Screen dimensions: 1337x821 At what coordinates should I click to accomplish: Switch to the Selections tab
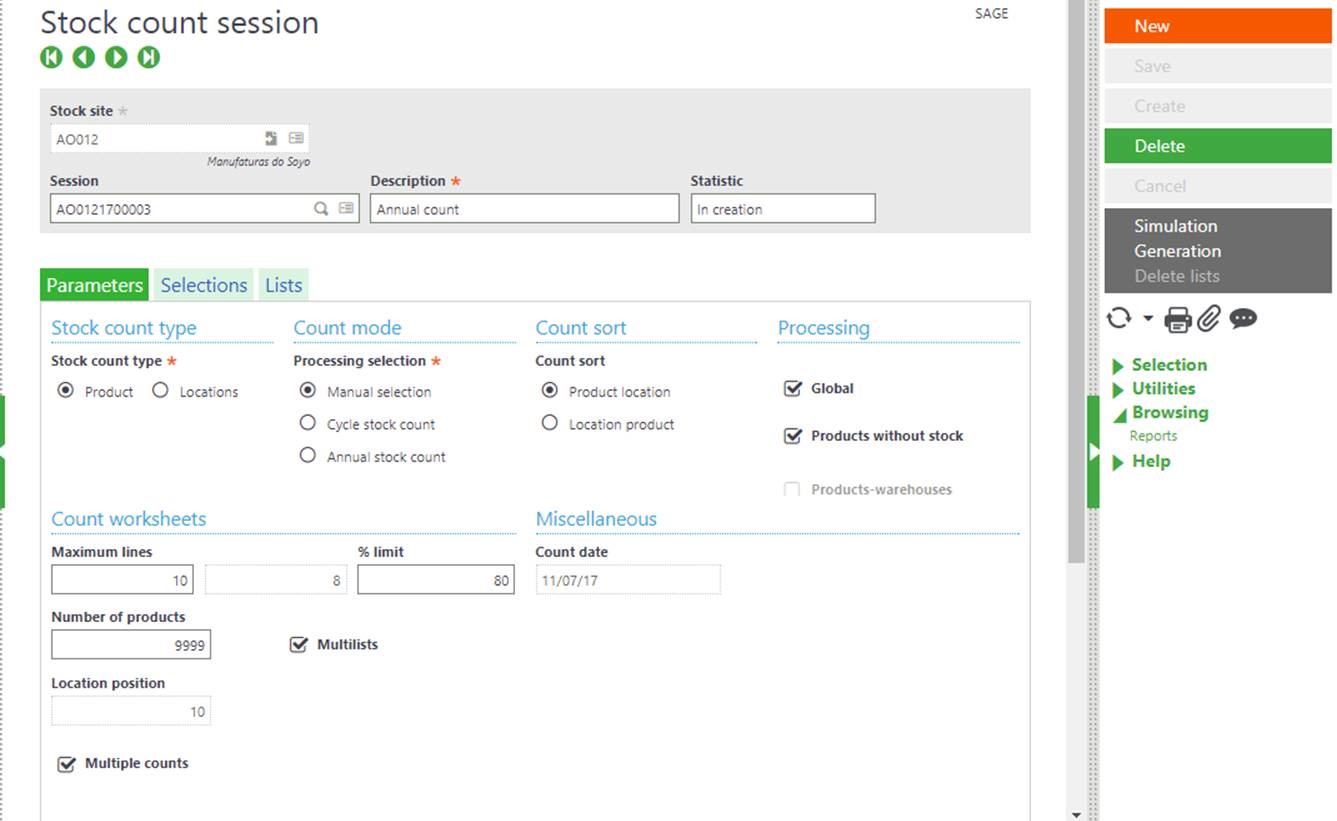203,284
